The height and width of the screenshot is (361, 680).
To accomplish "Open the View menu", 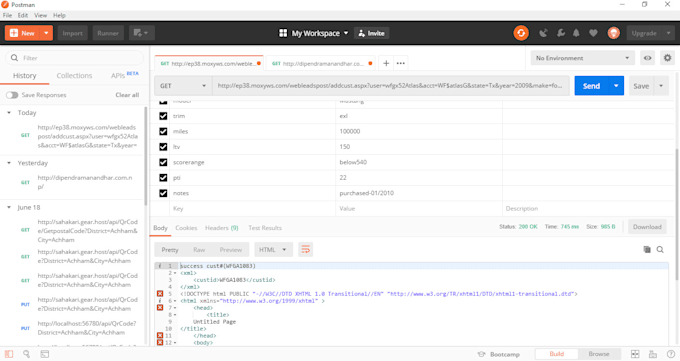I will coord(40,15).
